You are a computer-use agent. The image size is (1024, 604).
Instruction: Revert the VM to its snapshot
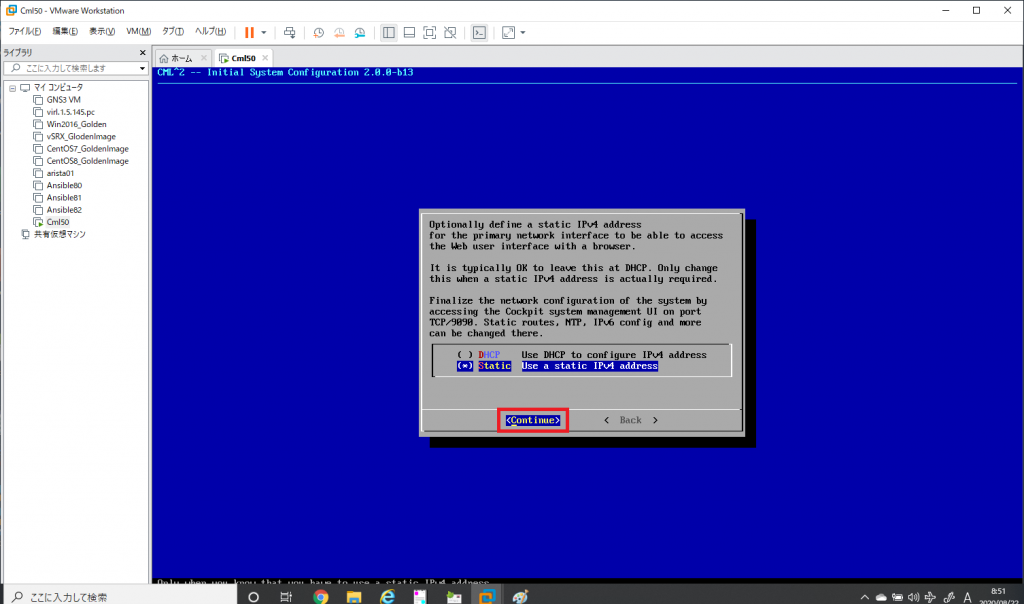[x=340, y=32]
